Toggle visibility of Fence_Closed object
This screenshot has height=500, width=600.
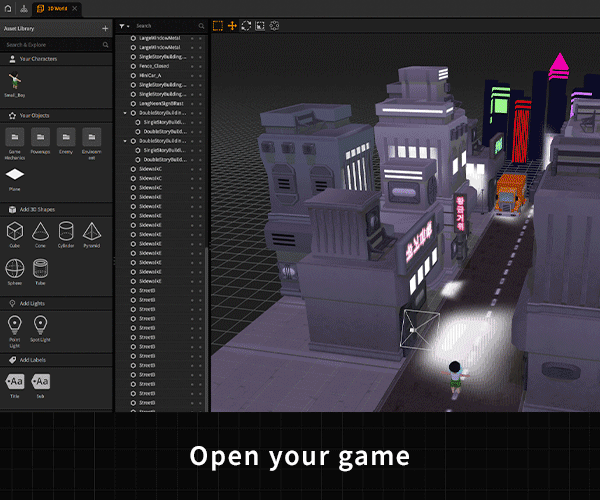click(x=192, y=65)
